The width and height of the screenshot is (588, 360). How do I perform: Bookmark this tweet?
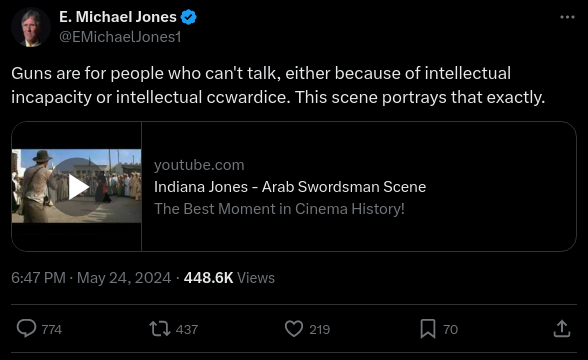tap(428, 329)
